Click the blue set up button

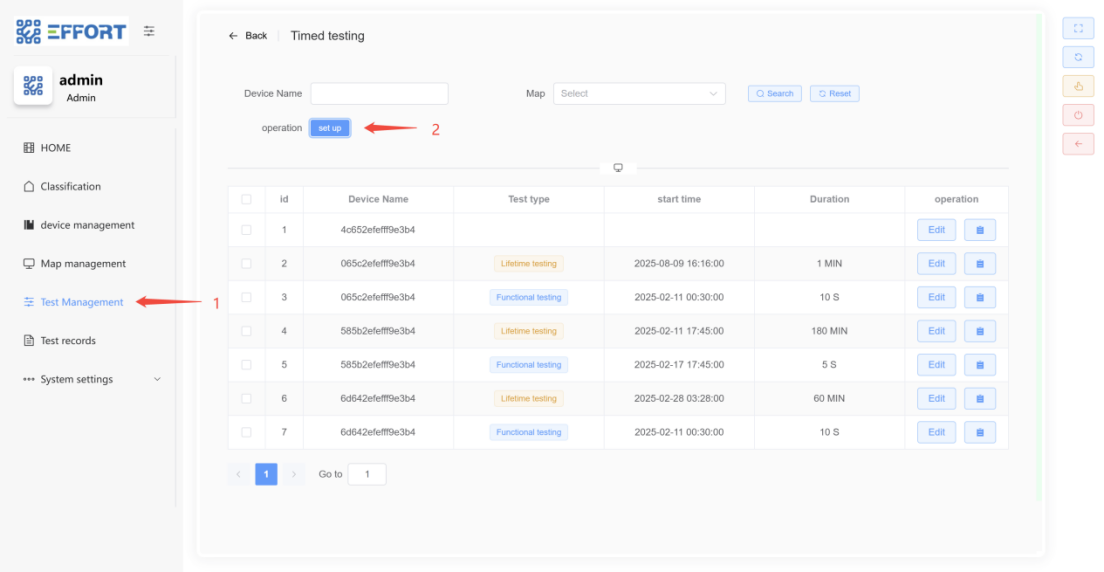pyautogui.click(x=330, y=128)
